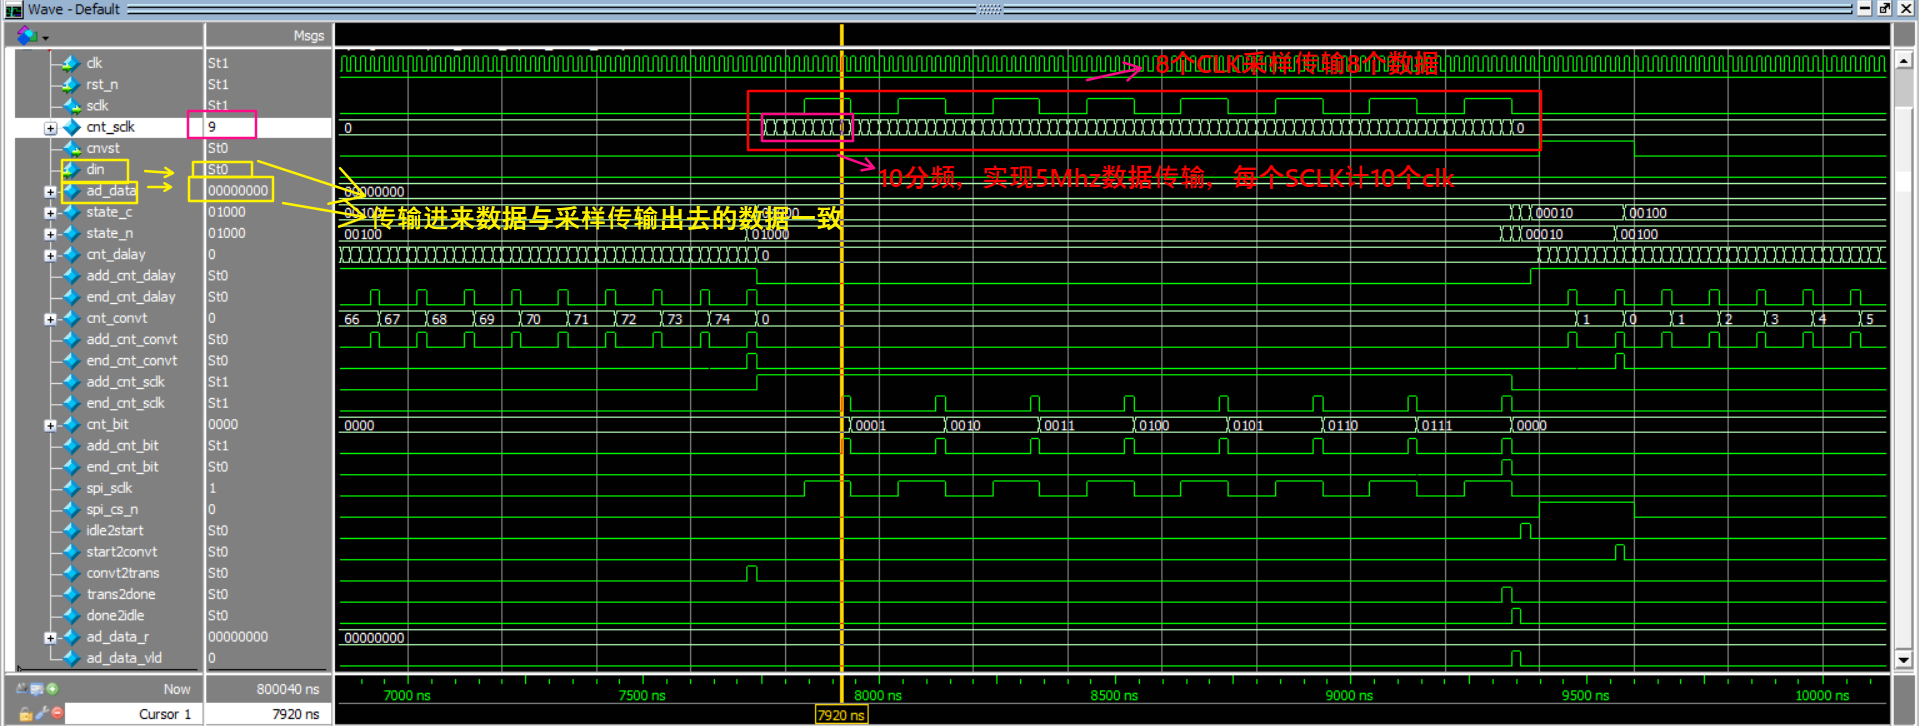Click the vertical scrollbar up arrow
1920x726 pixels.
1904,60
